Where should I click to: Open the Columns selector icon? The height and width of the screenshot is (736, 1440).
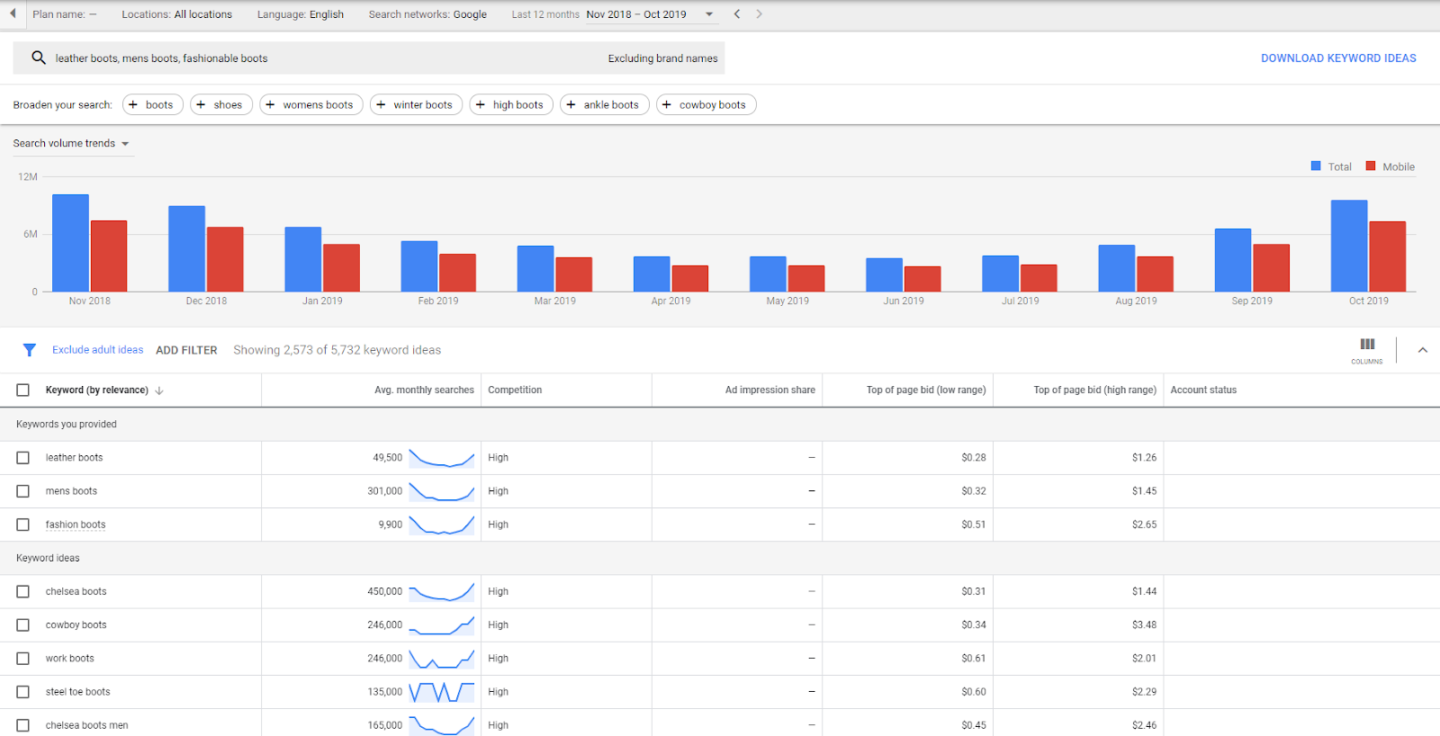[x=1367, y=345]
